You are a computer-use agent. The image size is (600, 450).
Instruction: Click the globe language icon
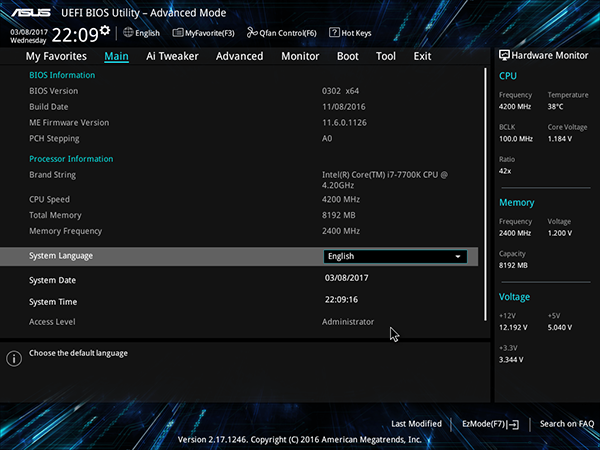(128, 33)
